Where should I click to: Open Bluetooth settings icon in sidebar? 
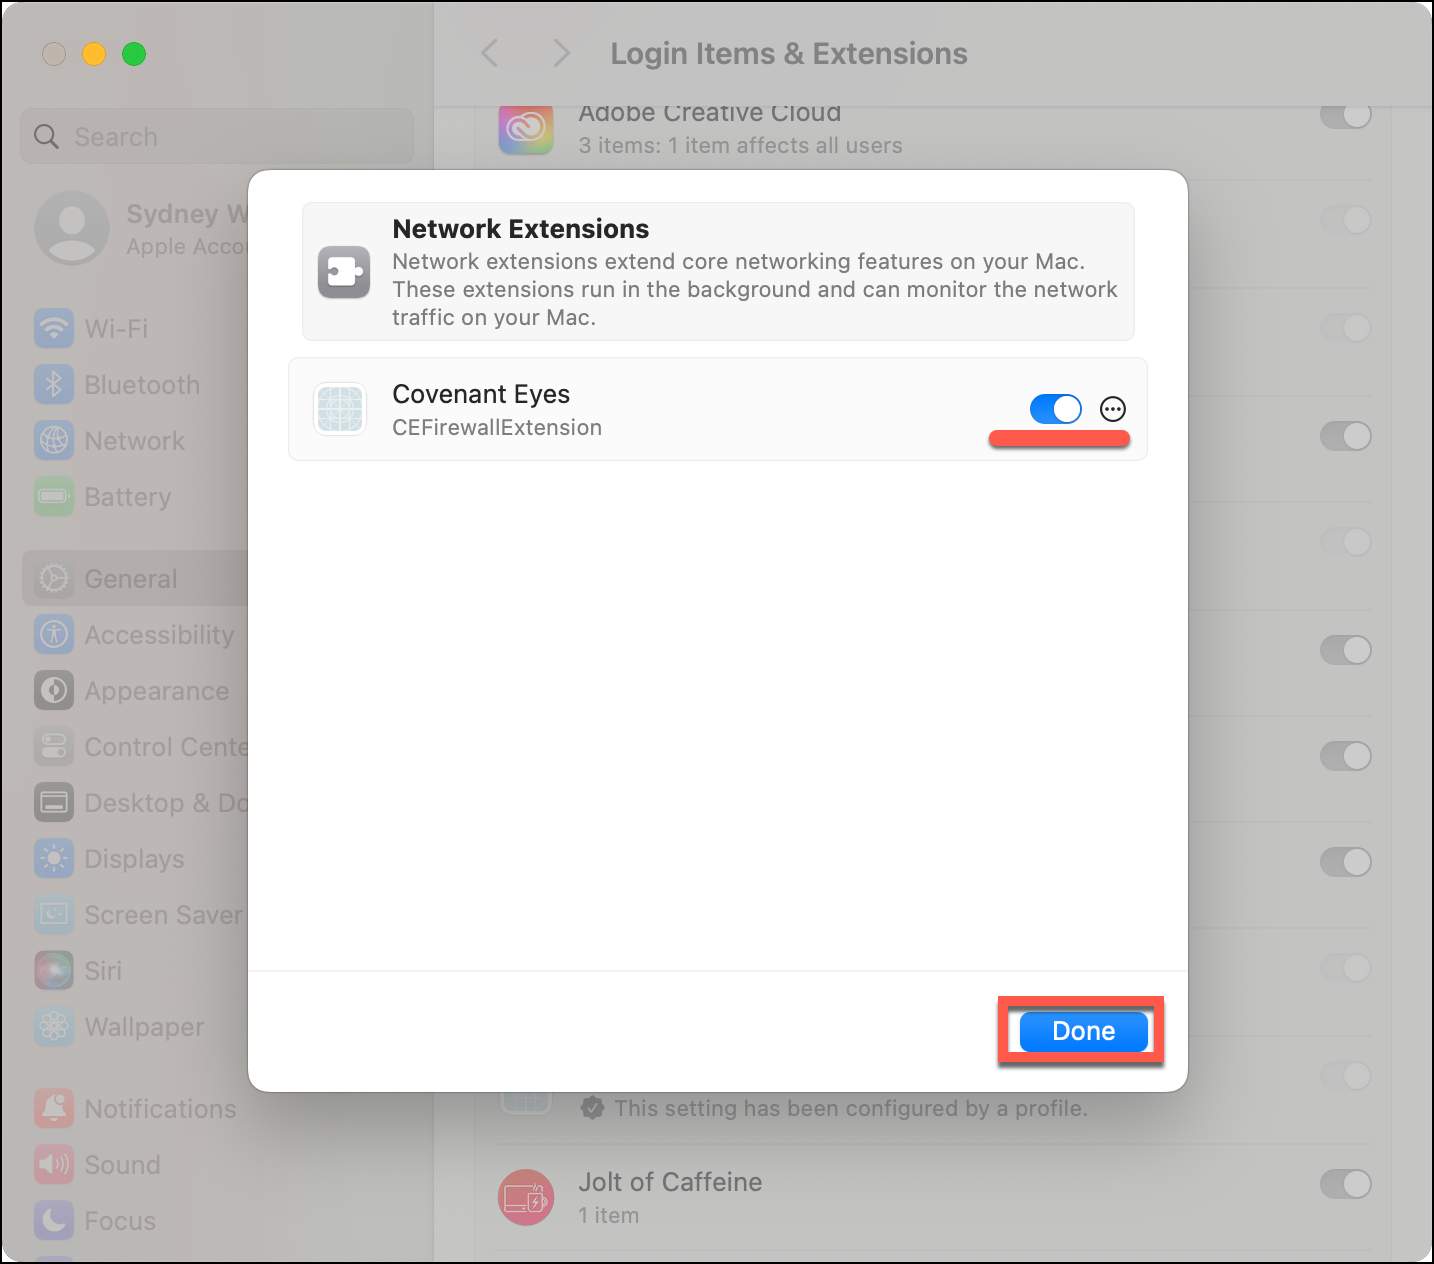tap(54, 384)
